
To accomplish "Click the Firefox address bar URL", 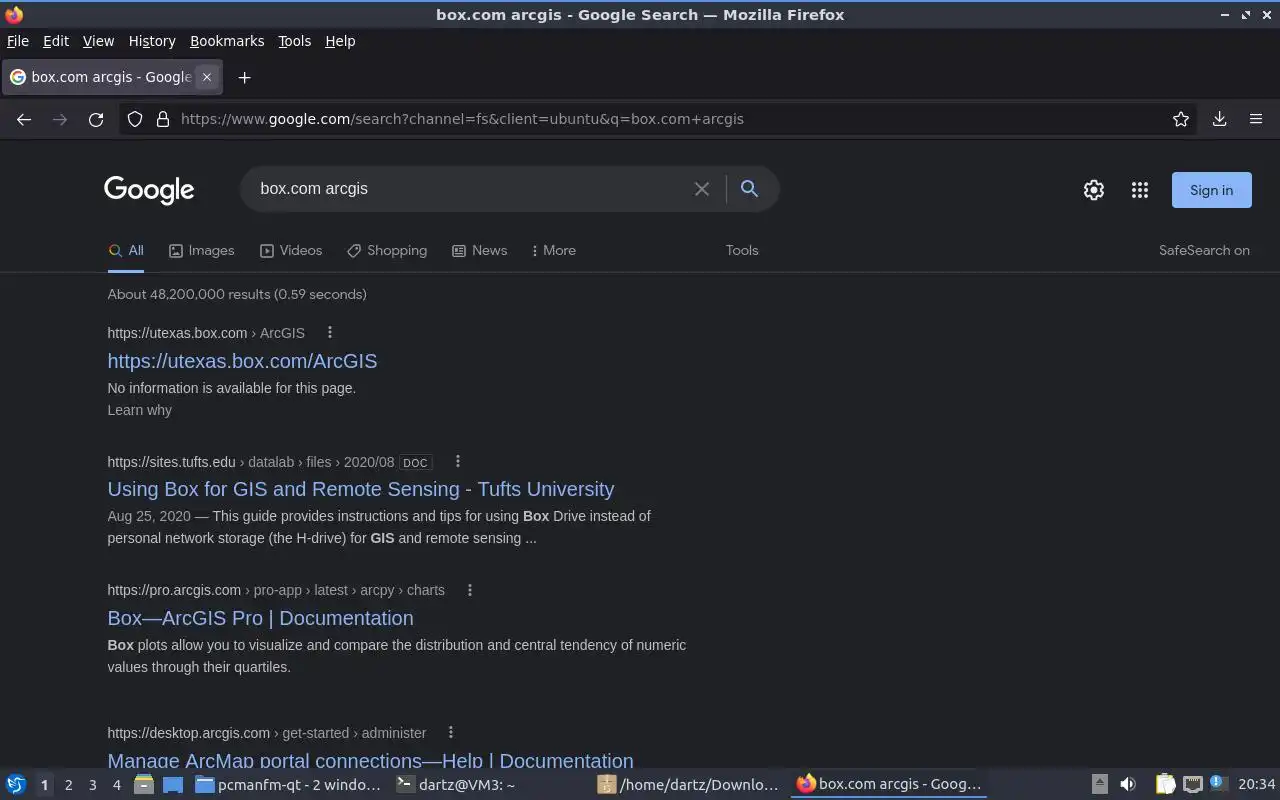I will tap(462, 119).
